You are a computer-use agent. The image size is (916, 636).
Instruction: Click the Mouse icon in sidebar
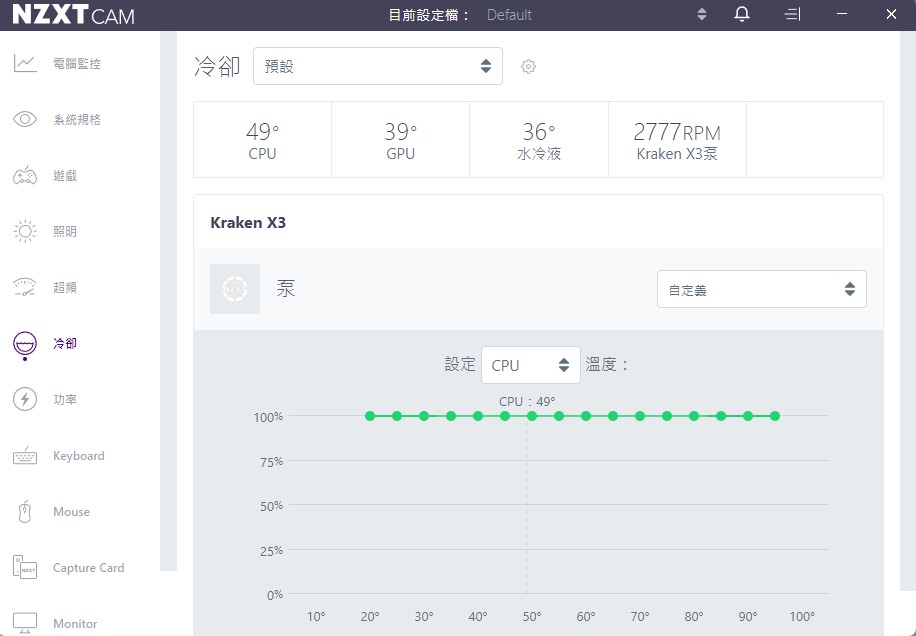[25, 512]
